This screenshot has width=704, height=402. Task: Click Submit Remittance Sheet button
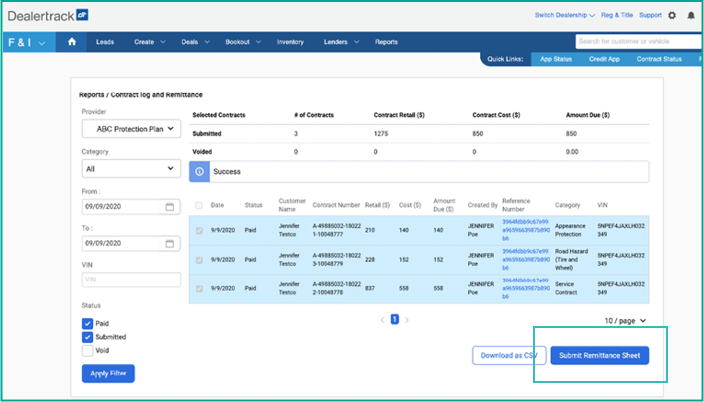(599, 355)
